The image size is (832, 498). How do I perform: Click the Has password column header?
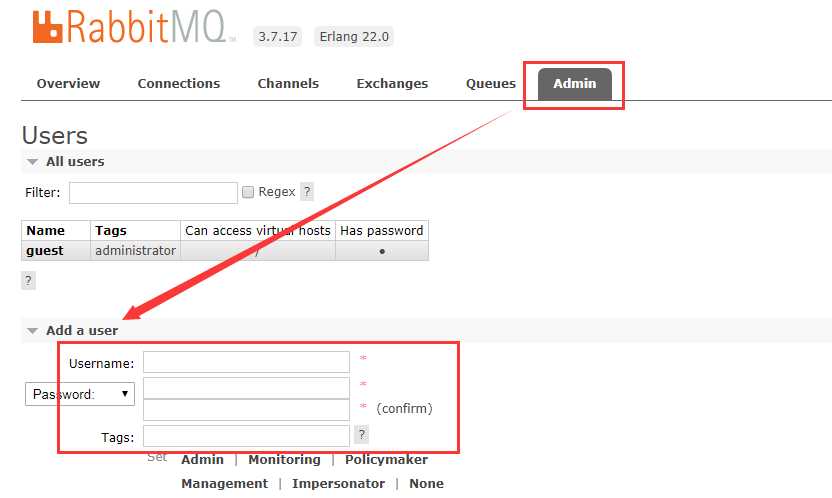point(382,231)
